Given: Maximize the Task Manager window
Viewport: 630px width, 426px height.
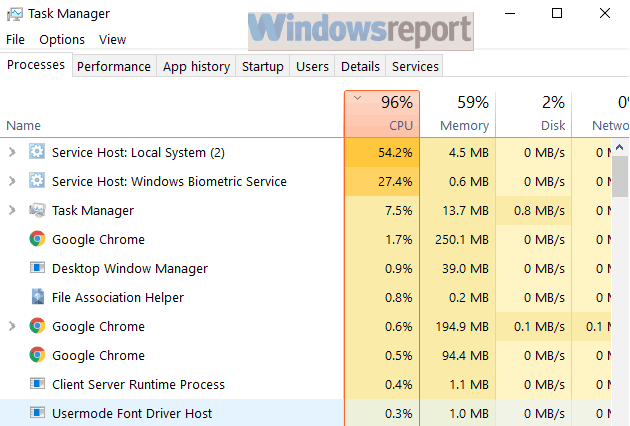Looking at the screenshot, I should click(557, 13).
